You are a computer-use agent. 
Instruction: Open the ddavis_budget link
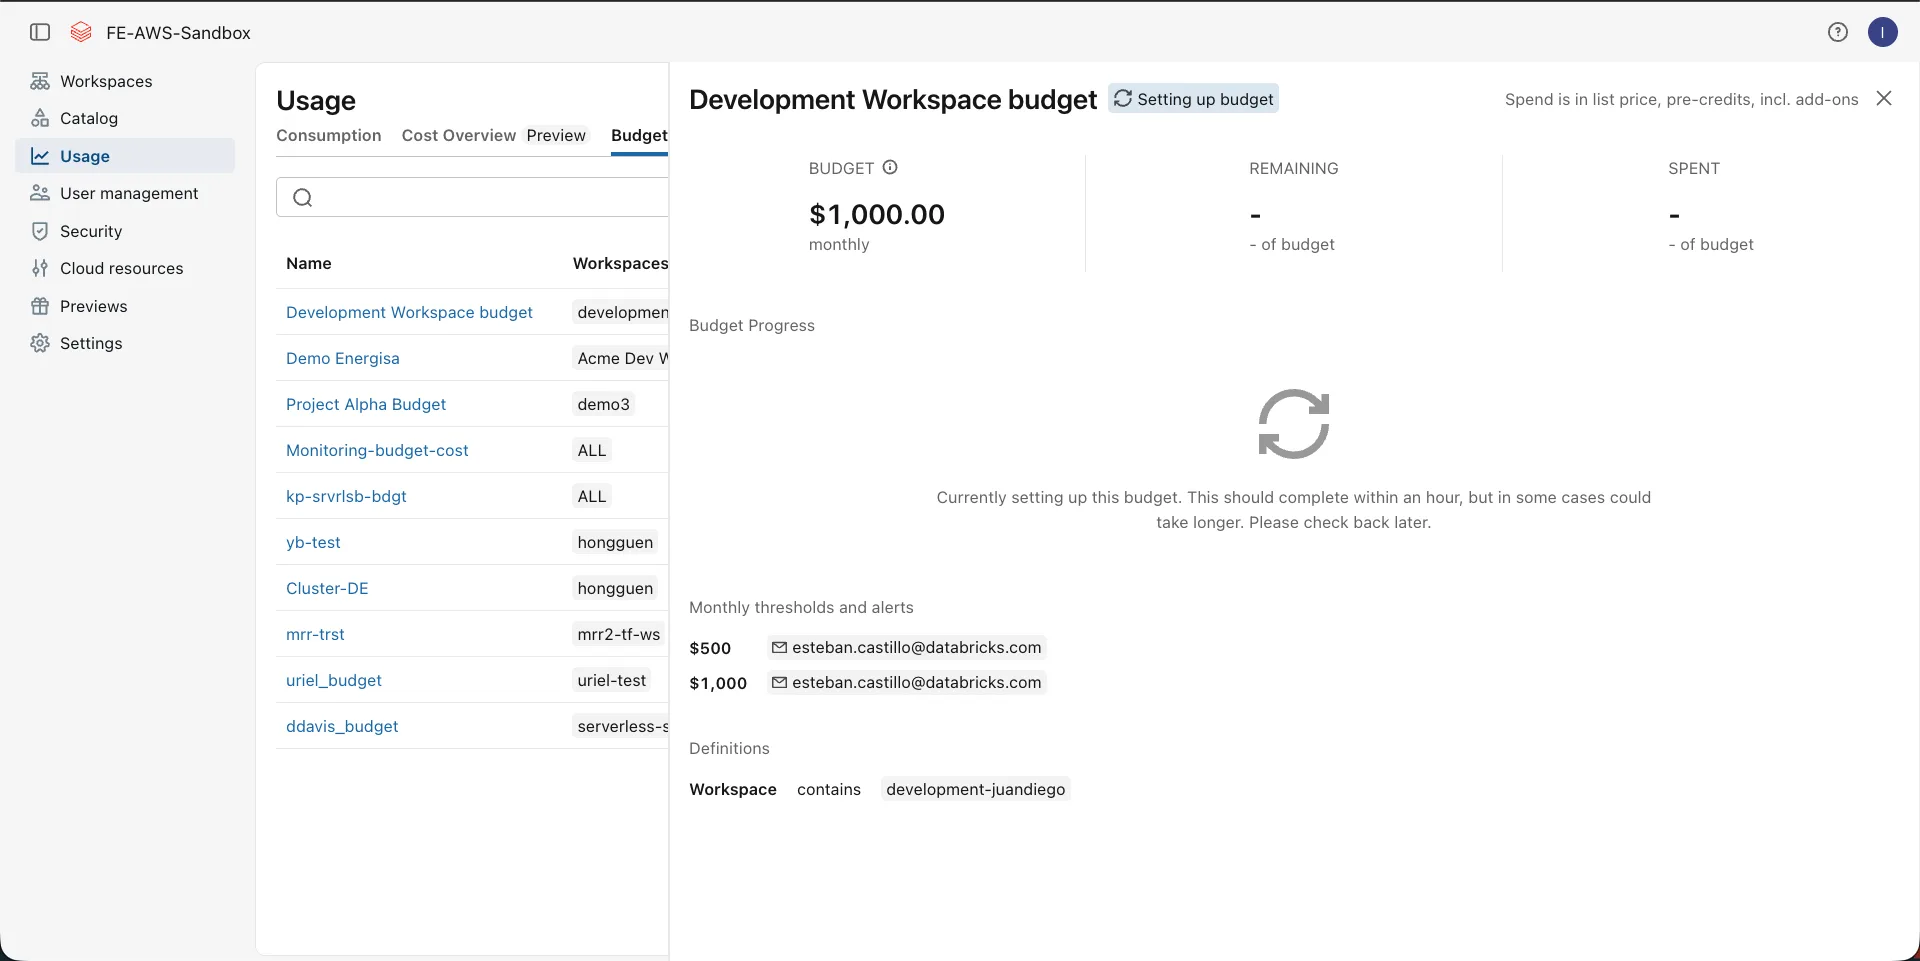pos(342,726)
